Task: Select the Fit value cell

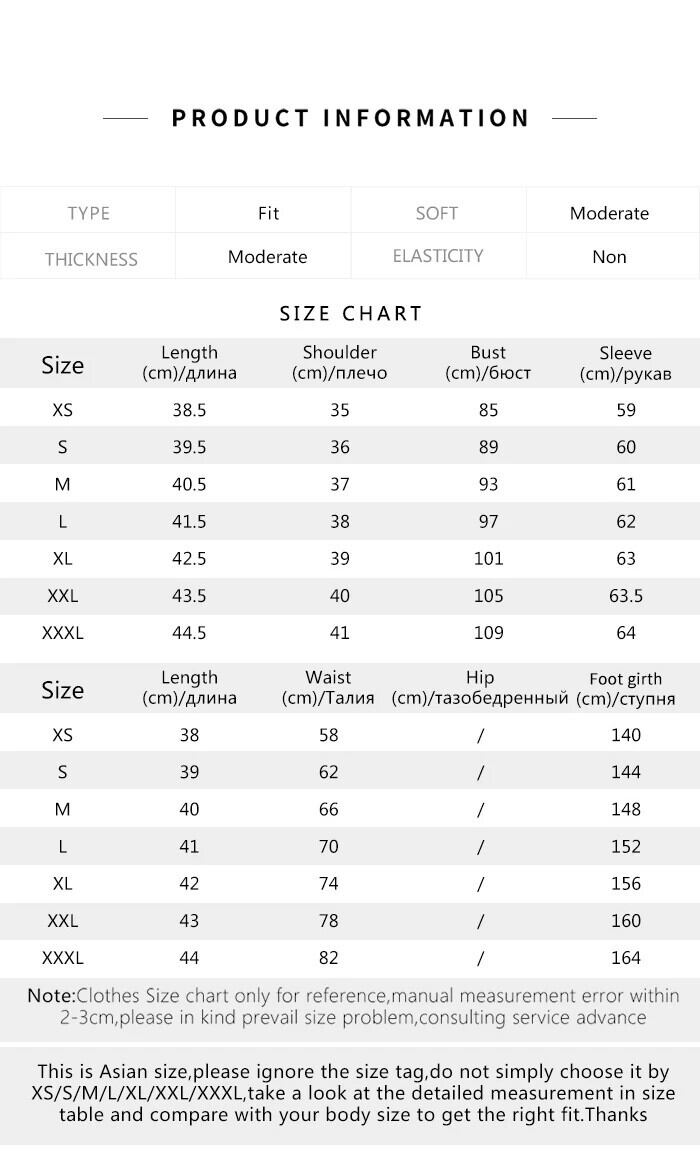Action: [x=268, y=213]
